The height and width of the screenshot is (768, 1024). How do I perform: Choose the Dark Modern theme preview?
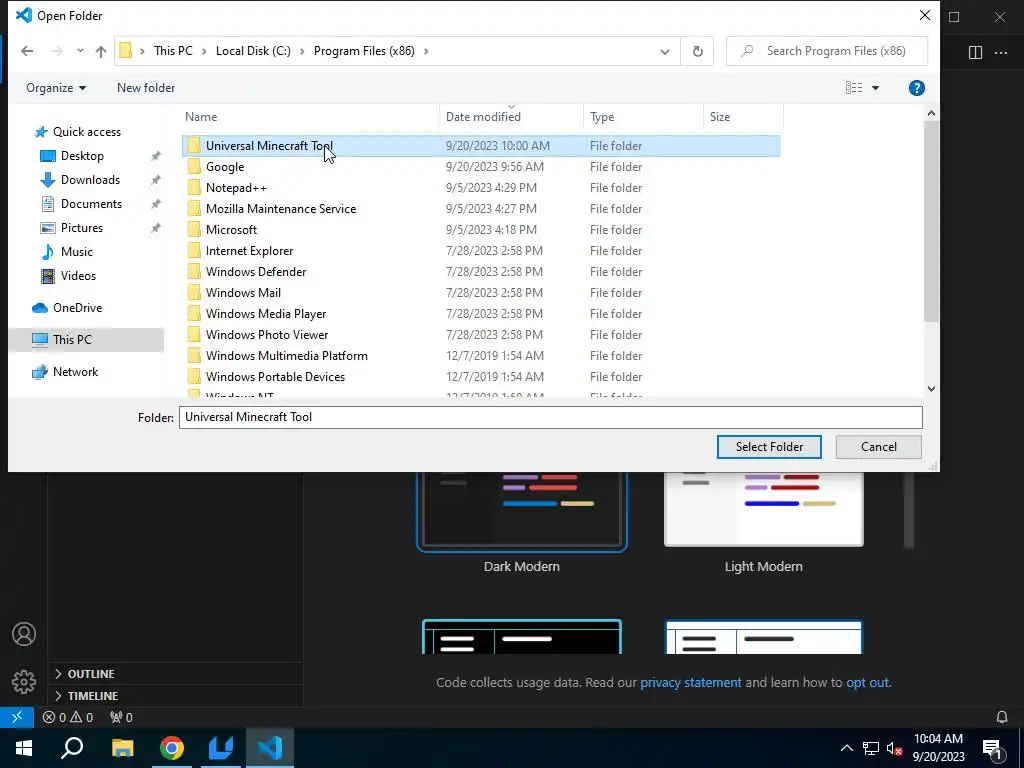pos(522,513)
